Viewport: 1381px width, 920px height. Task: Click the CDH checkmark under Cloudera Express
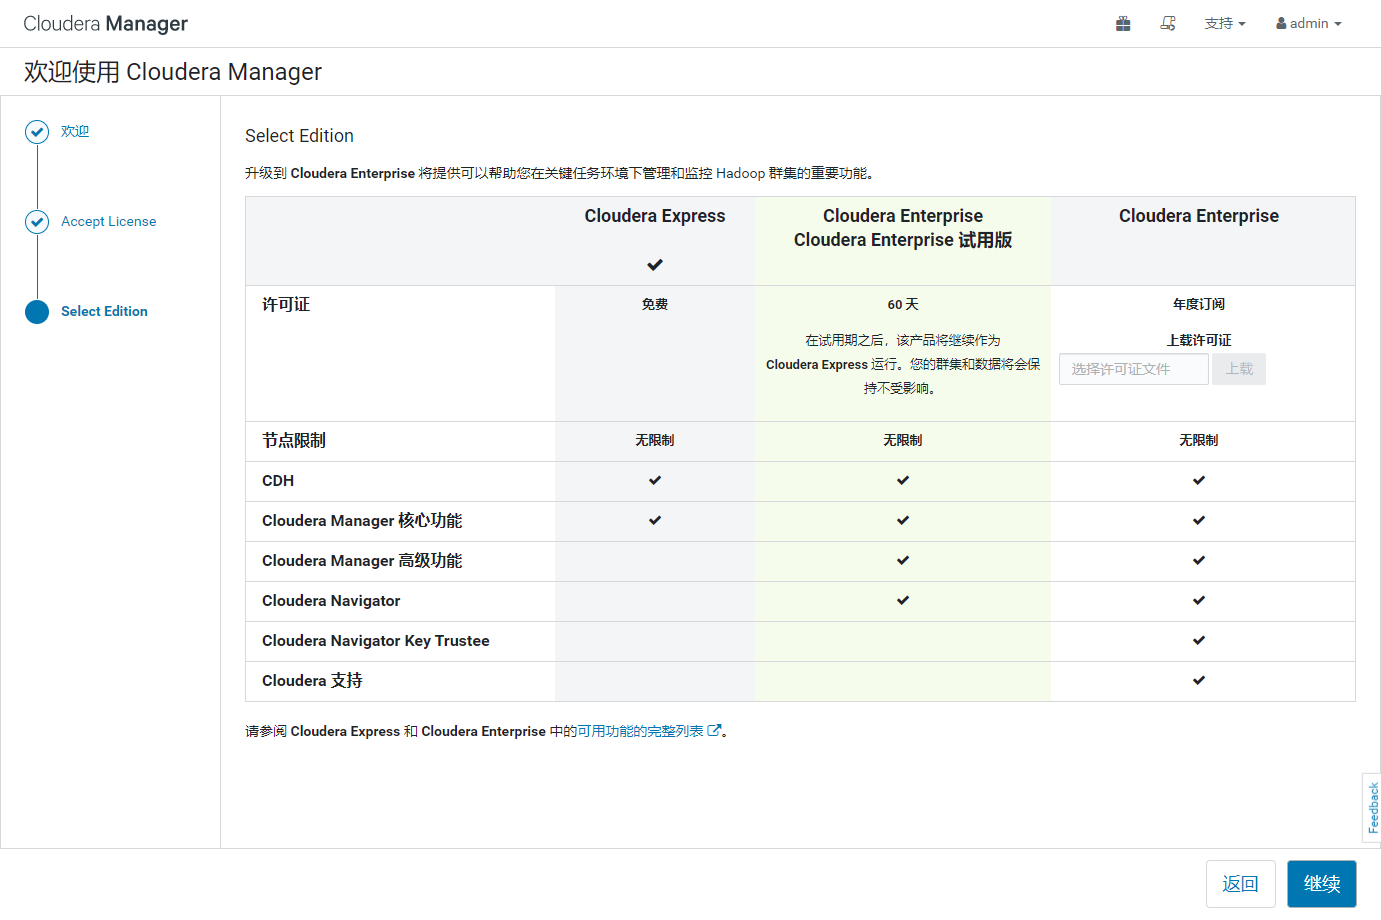(655, 480)
